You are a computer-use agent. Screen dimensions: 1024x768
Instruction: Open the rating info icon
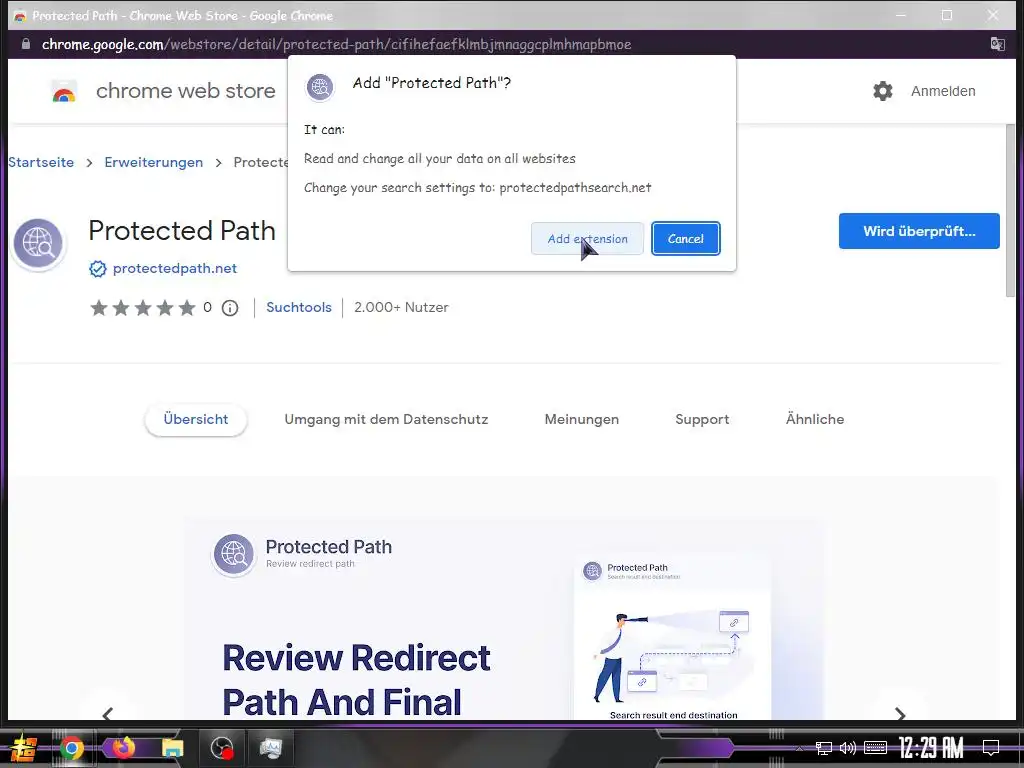tap(230, 308)
